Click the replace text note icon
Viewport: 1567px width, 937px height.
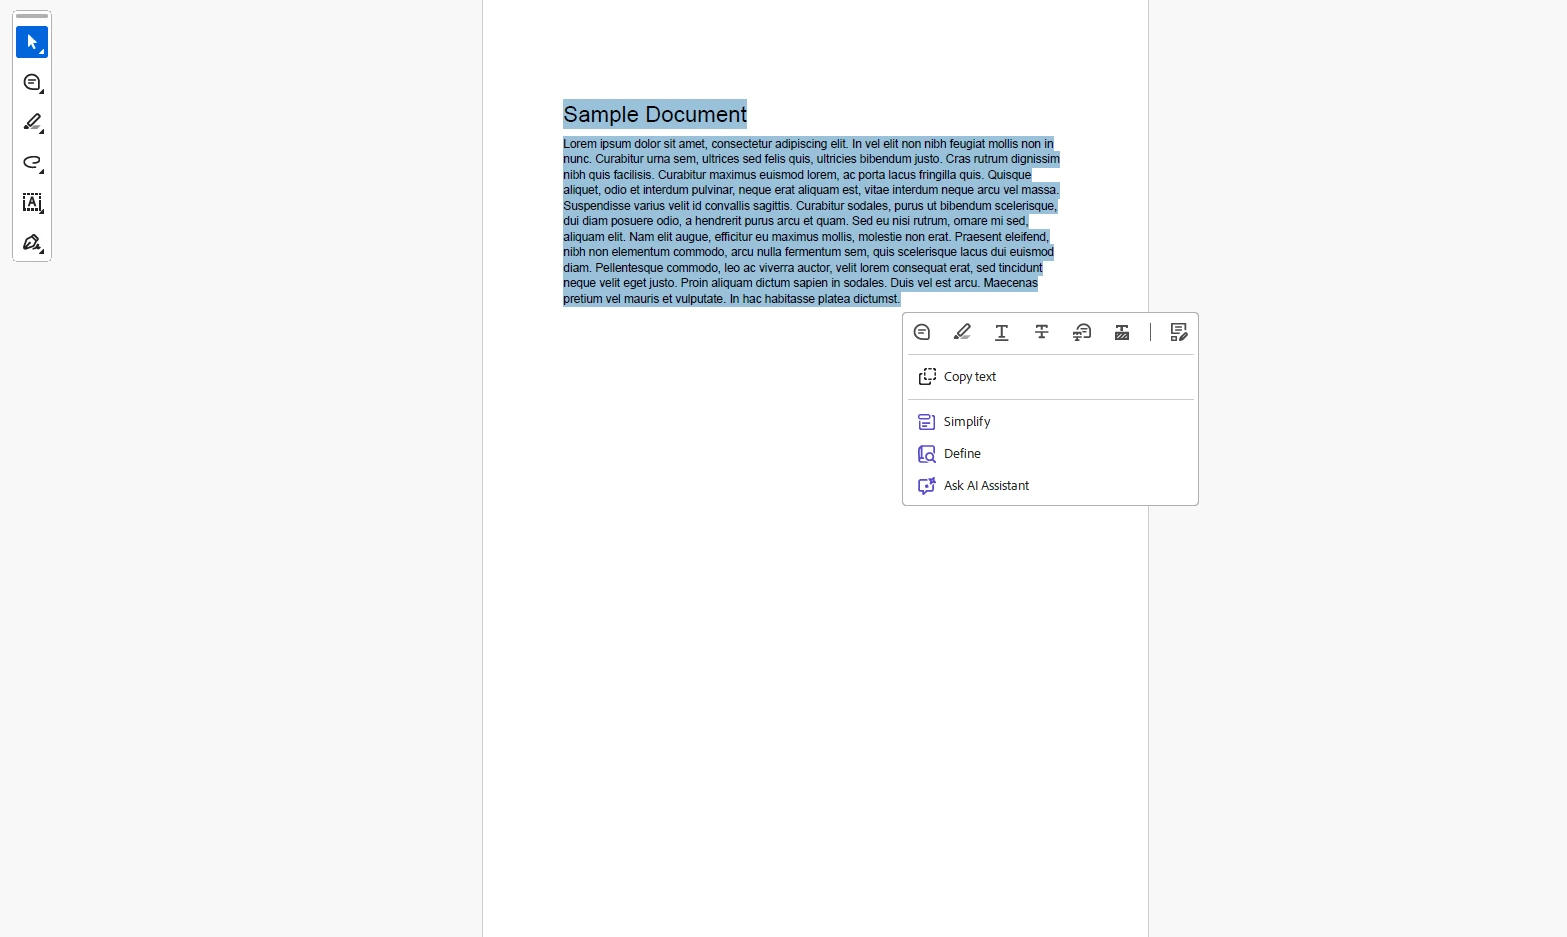click(x=1081, y=332)
